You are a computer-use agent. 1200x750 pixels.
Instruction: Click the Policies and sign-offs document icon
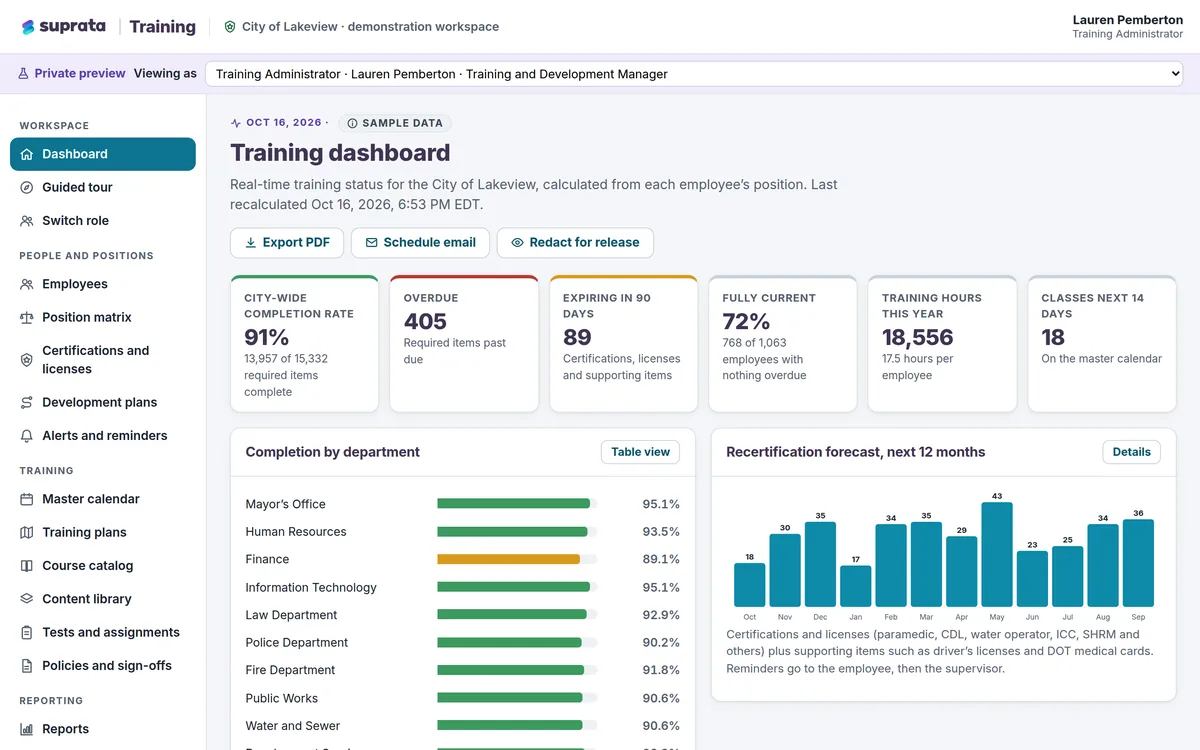pyautogui.click(x=27, y=666)
